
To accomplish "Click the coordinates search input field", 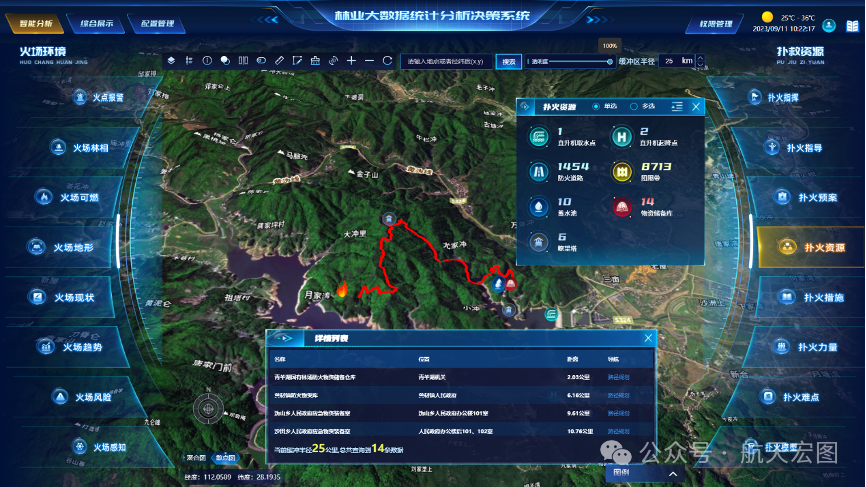I will point(448,61).
